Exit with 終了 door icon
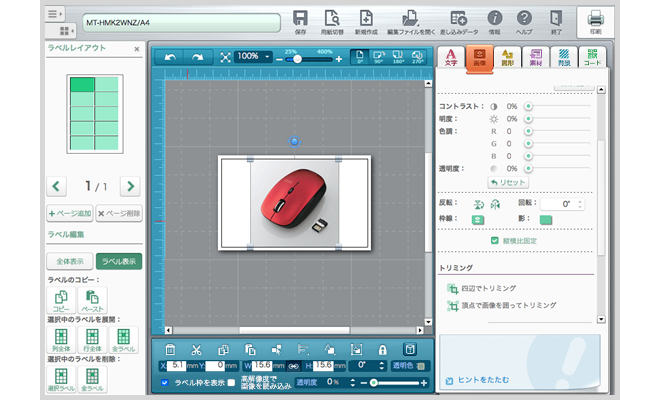This screenshot has height=400, width=660. (x=556, y=22)
